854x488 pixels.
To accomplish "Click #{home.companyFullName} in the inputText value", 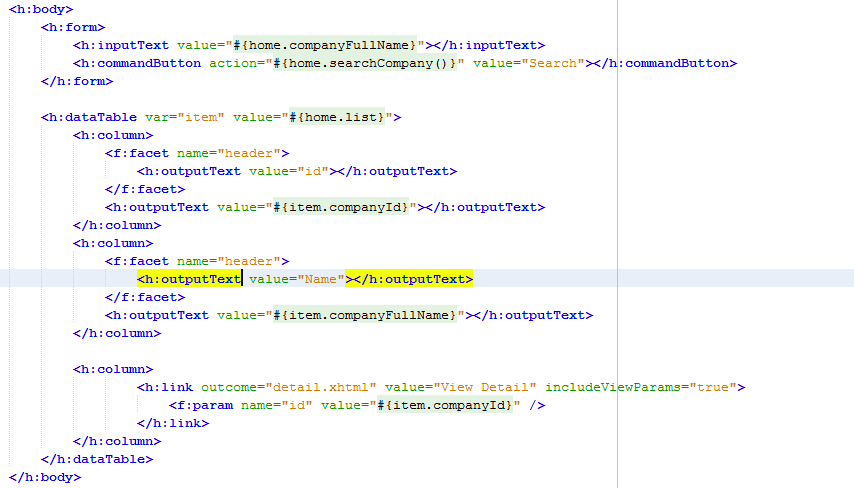I will point(325,45).
